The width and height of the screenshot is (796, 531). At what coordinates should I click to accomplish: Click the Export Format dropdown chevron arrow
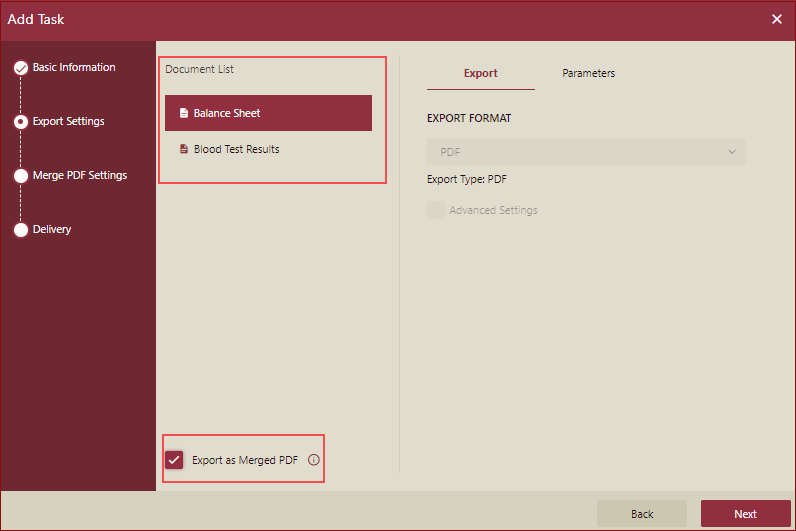(732, 152)
